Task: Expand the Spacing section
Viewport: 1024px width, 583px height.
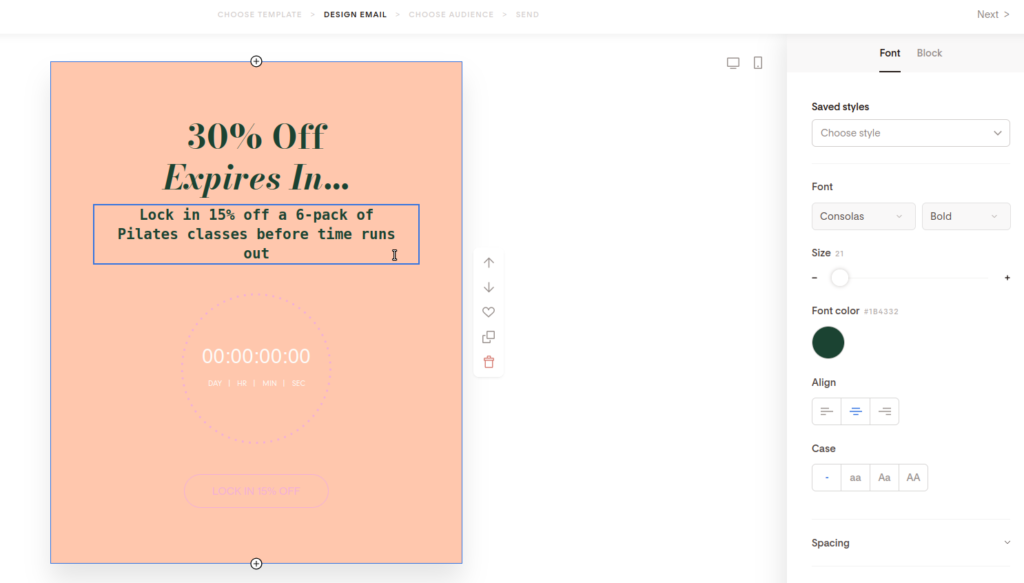Action: click(910, 543)
